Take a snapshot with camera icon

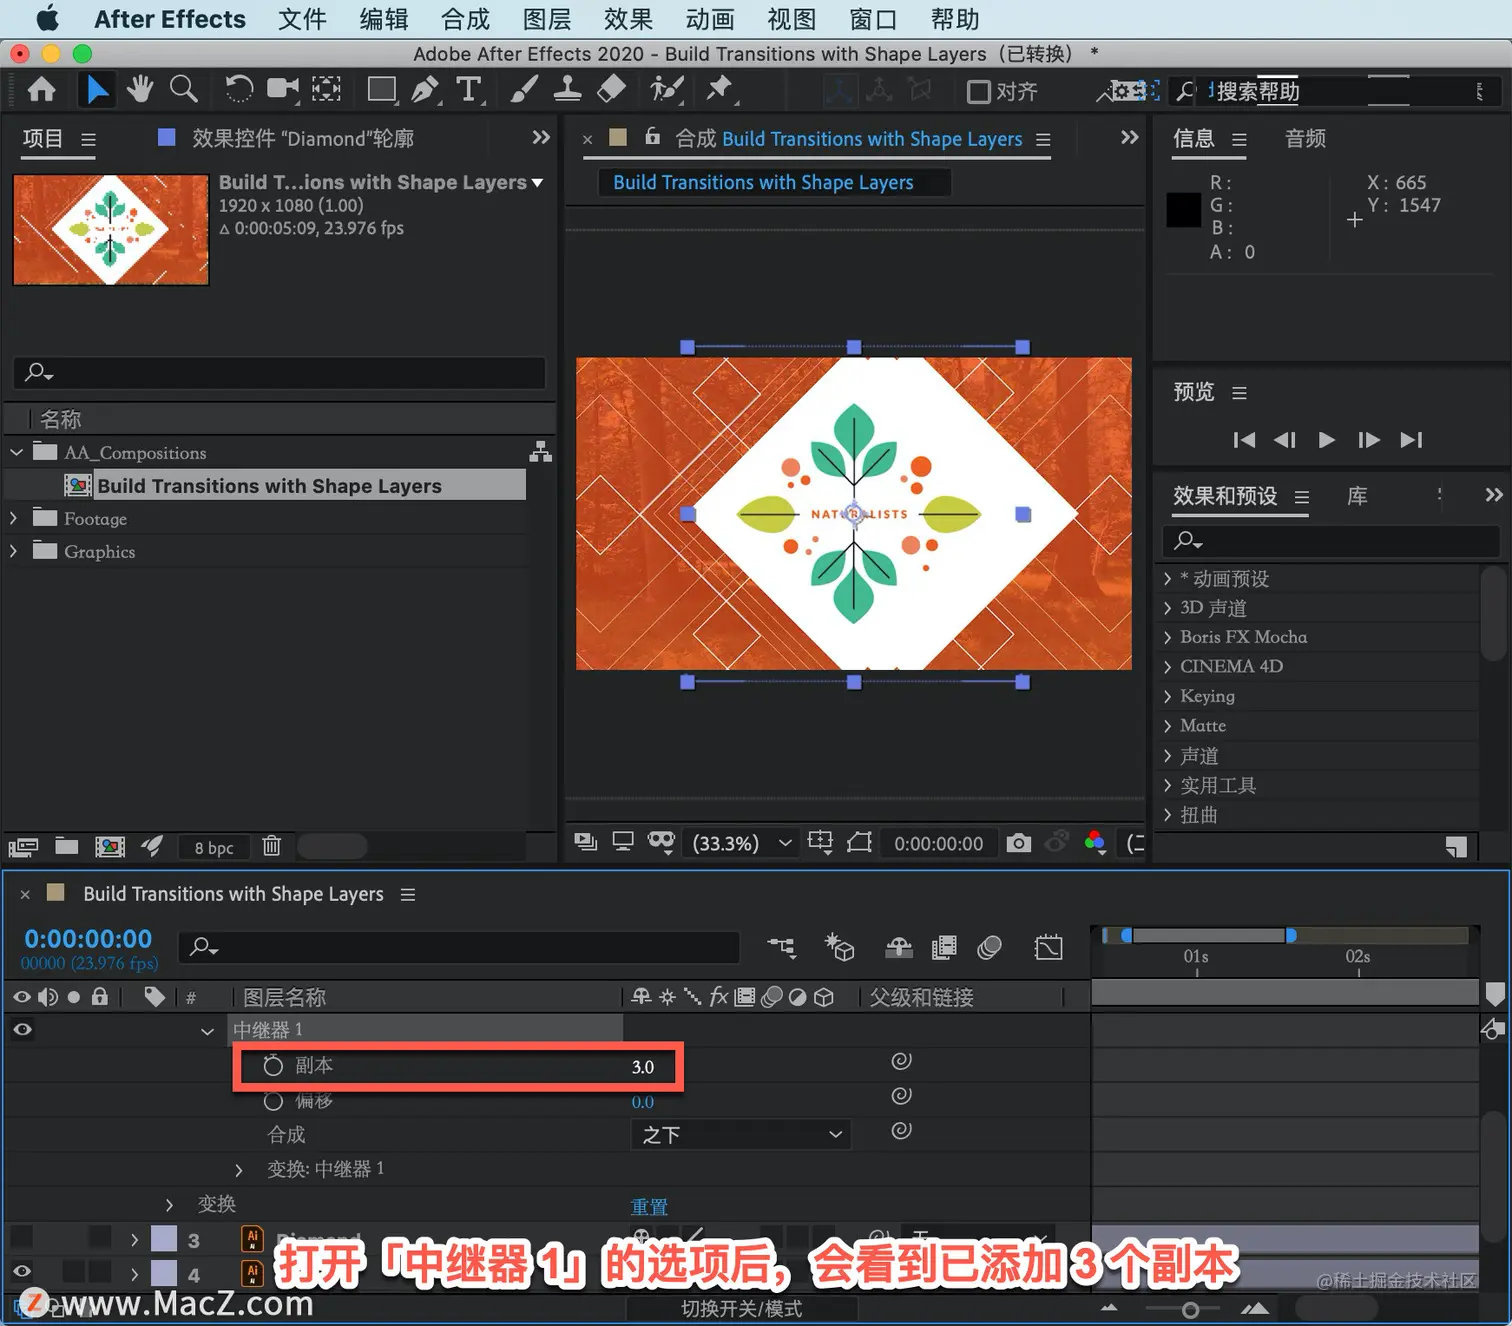(x=1018, y=843)
